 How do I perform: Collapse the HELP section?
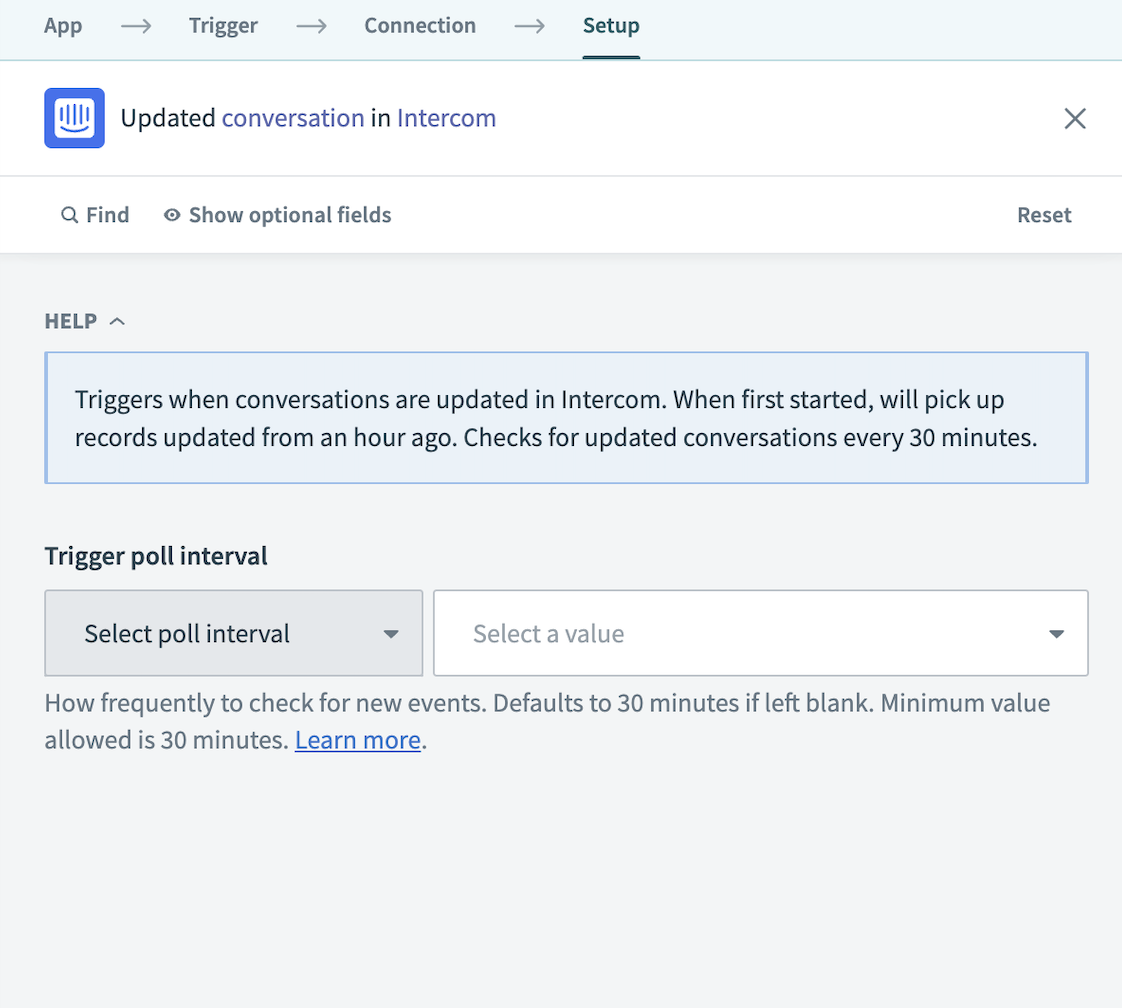117,320
